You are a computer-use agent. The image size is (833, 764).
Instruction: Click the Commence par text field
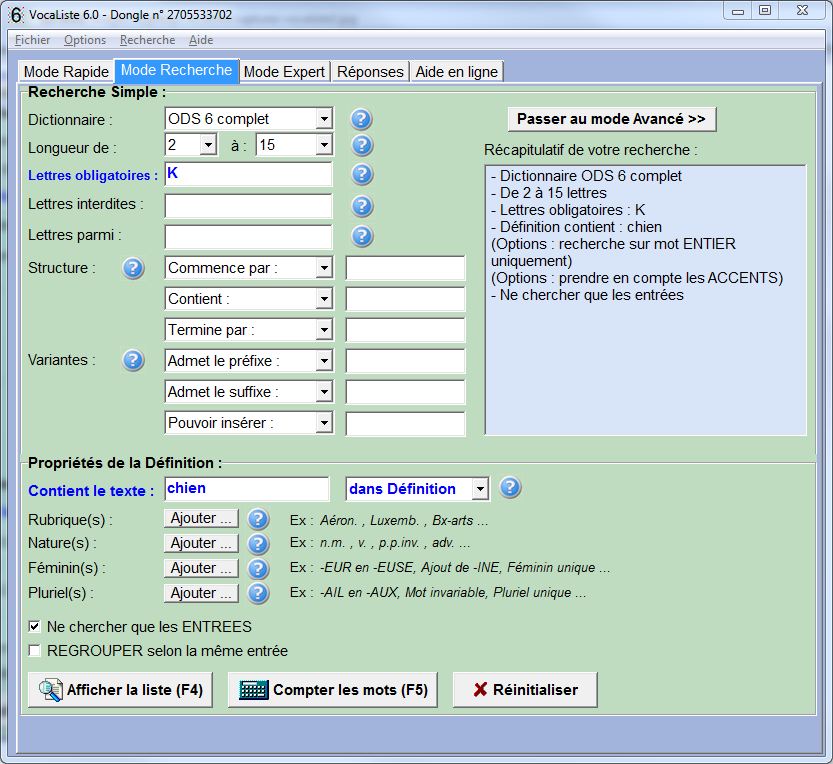(x=405, y=268)
